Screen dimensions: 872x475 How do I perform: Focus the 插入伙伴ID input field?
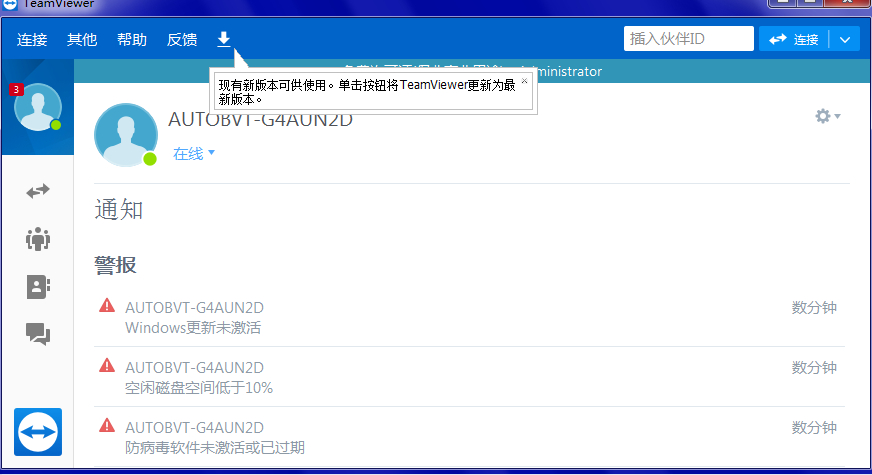click(688, 38)
